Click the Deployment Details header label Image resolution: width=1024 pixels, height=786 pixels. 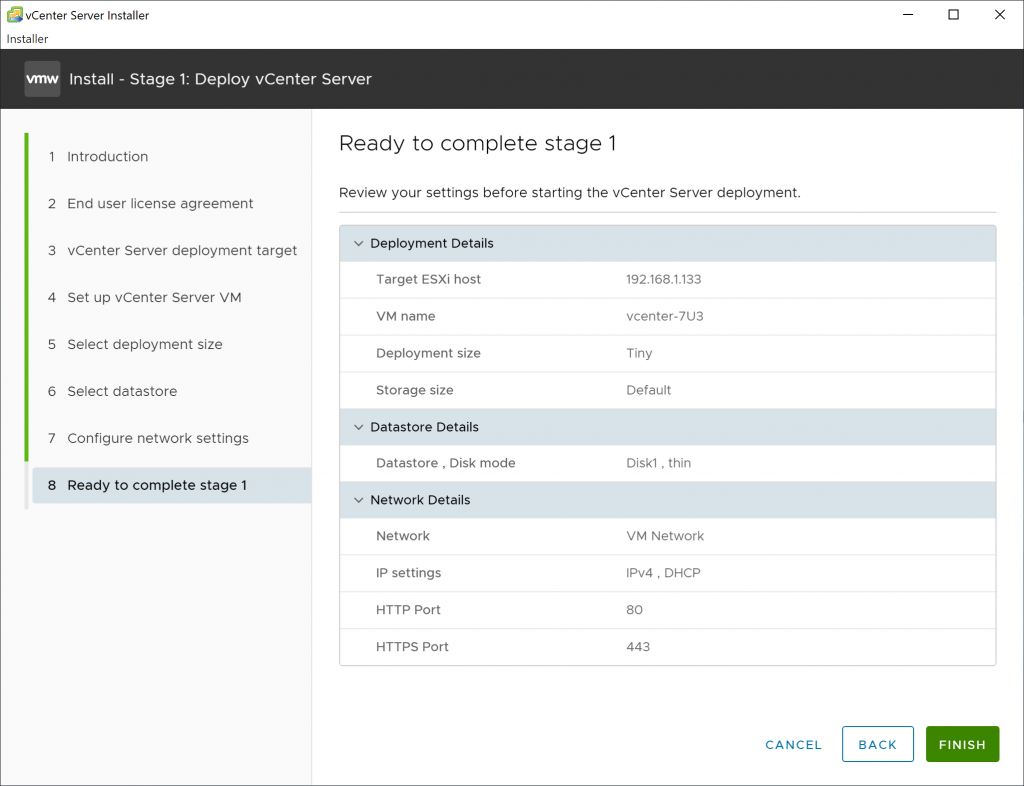tap(432, 244)
